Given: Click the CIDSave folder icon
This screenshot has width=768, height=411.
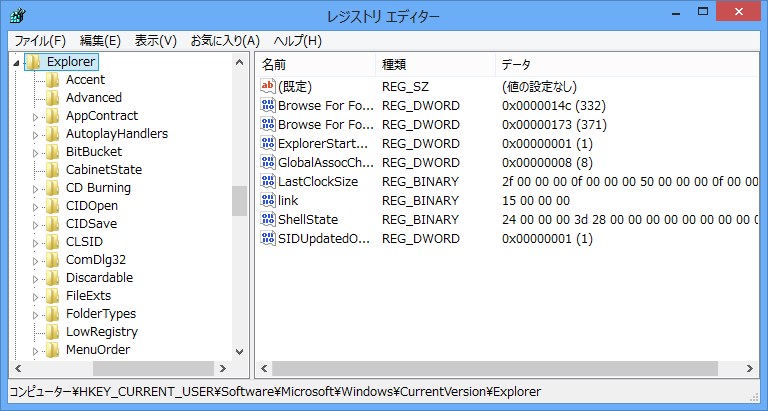Looking at the screenshot, I should coord(52,224).
